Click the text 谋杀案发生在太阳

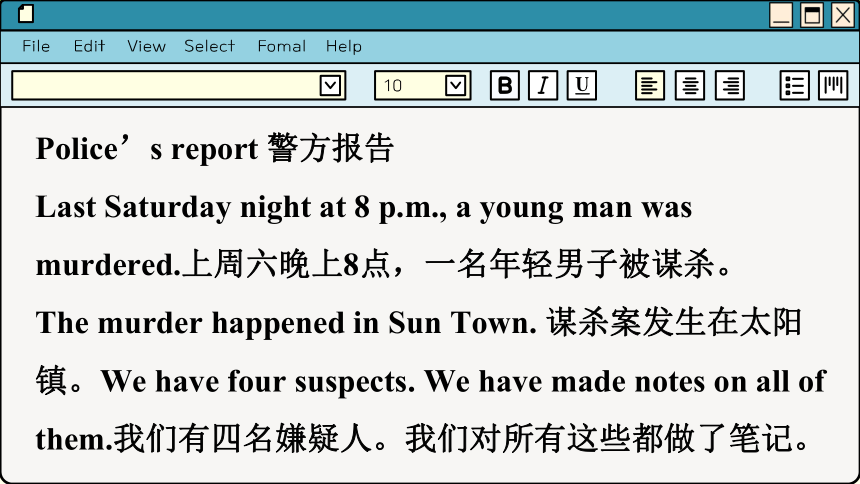674,322
